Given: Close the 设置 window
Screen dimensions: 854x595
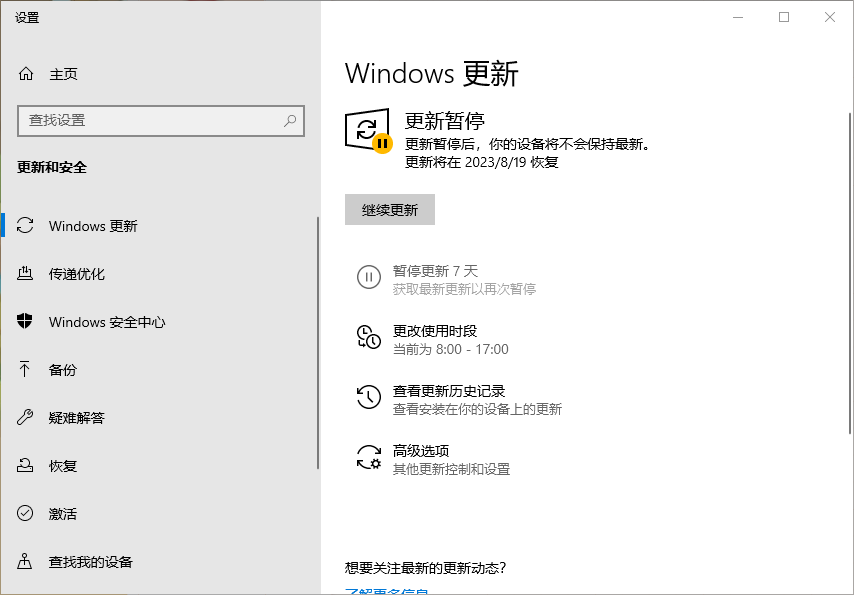Looking at the screenshot, I should pos(829,17).
